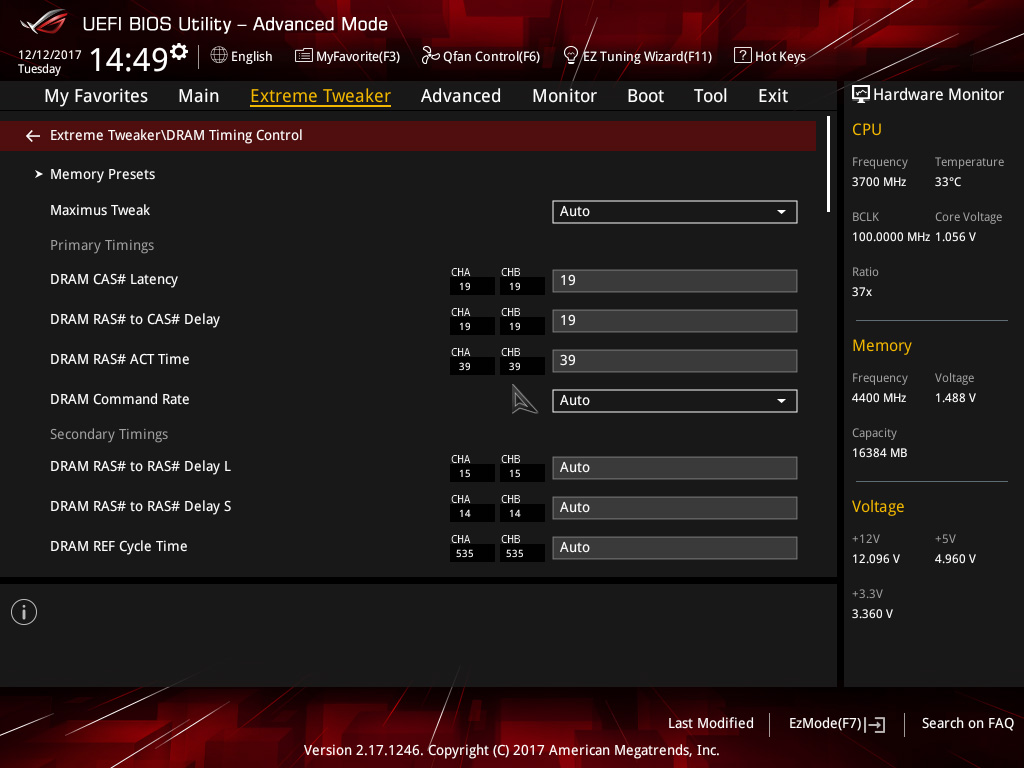Click the globe language icon

pos(219,56)
